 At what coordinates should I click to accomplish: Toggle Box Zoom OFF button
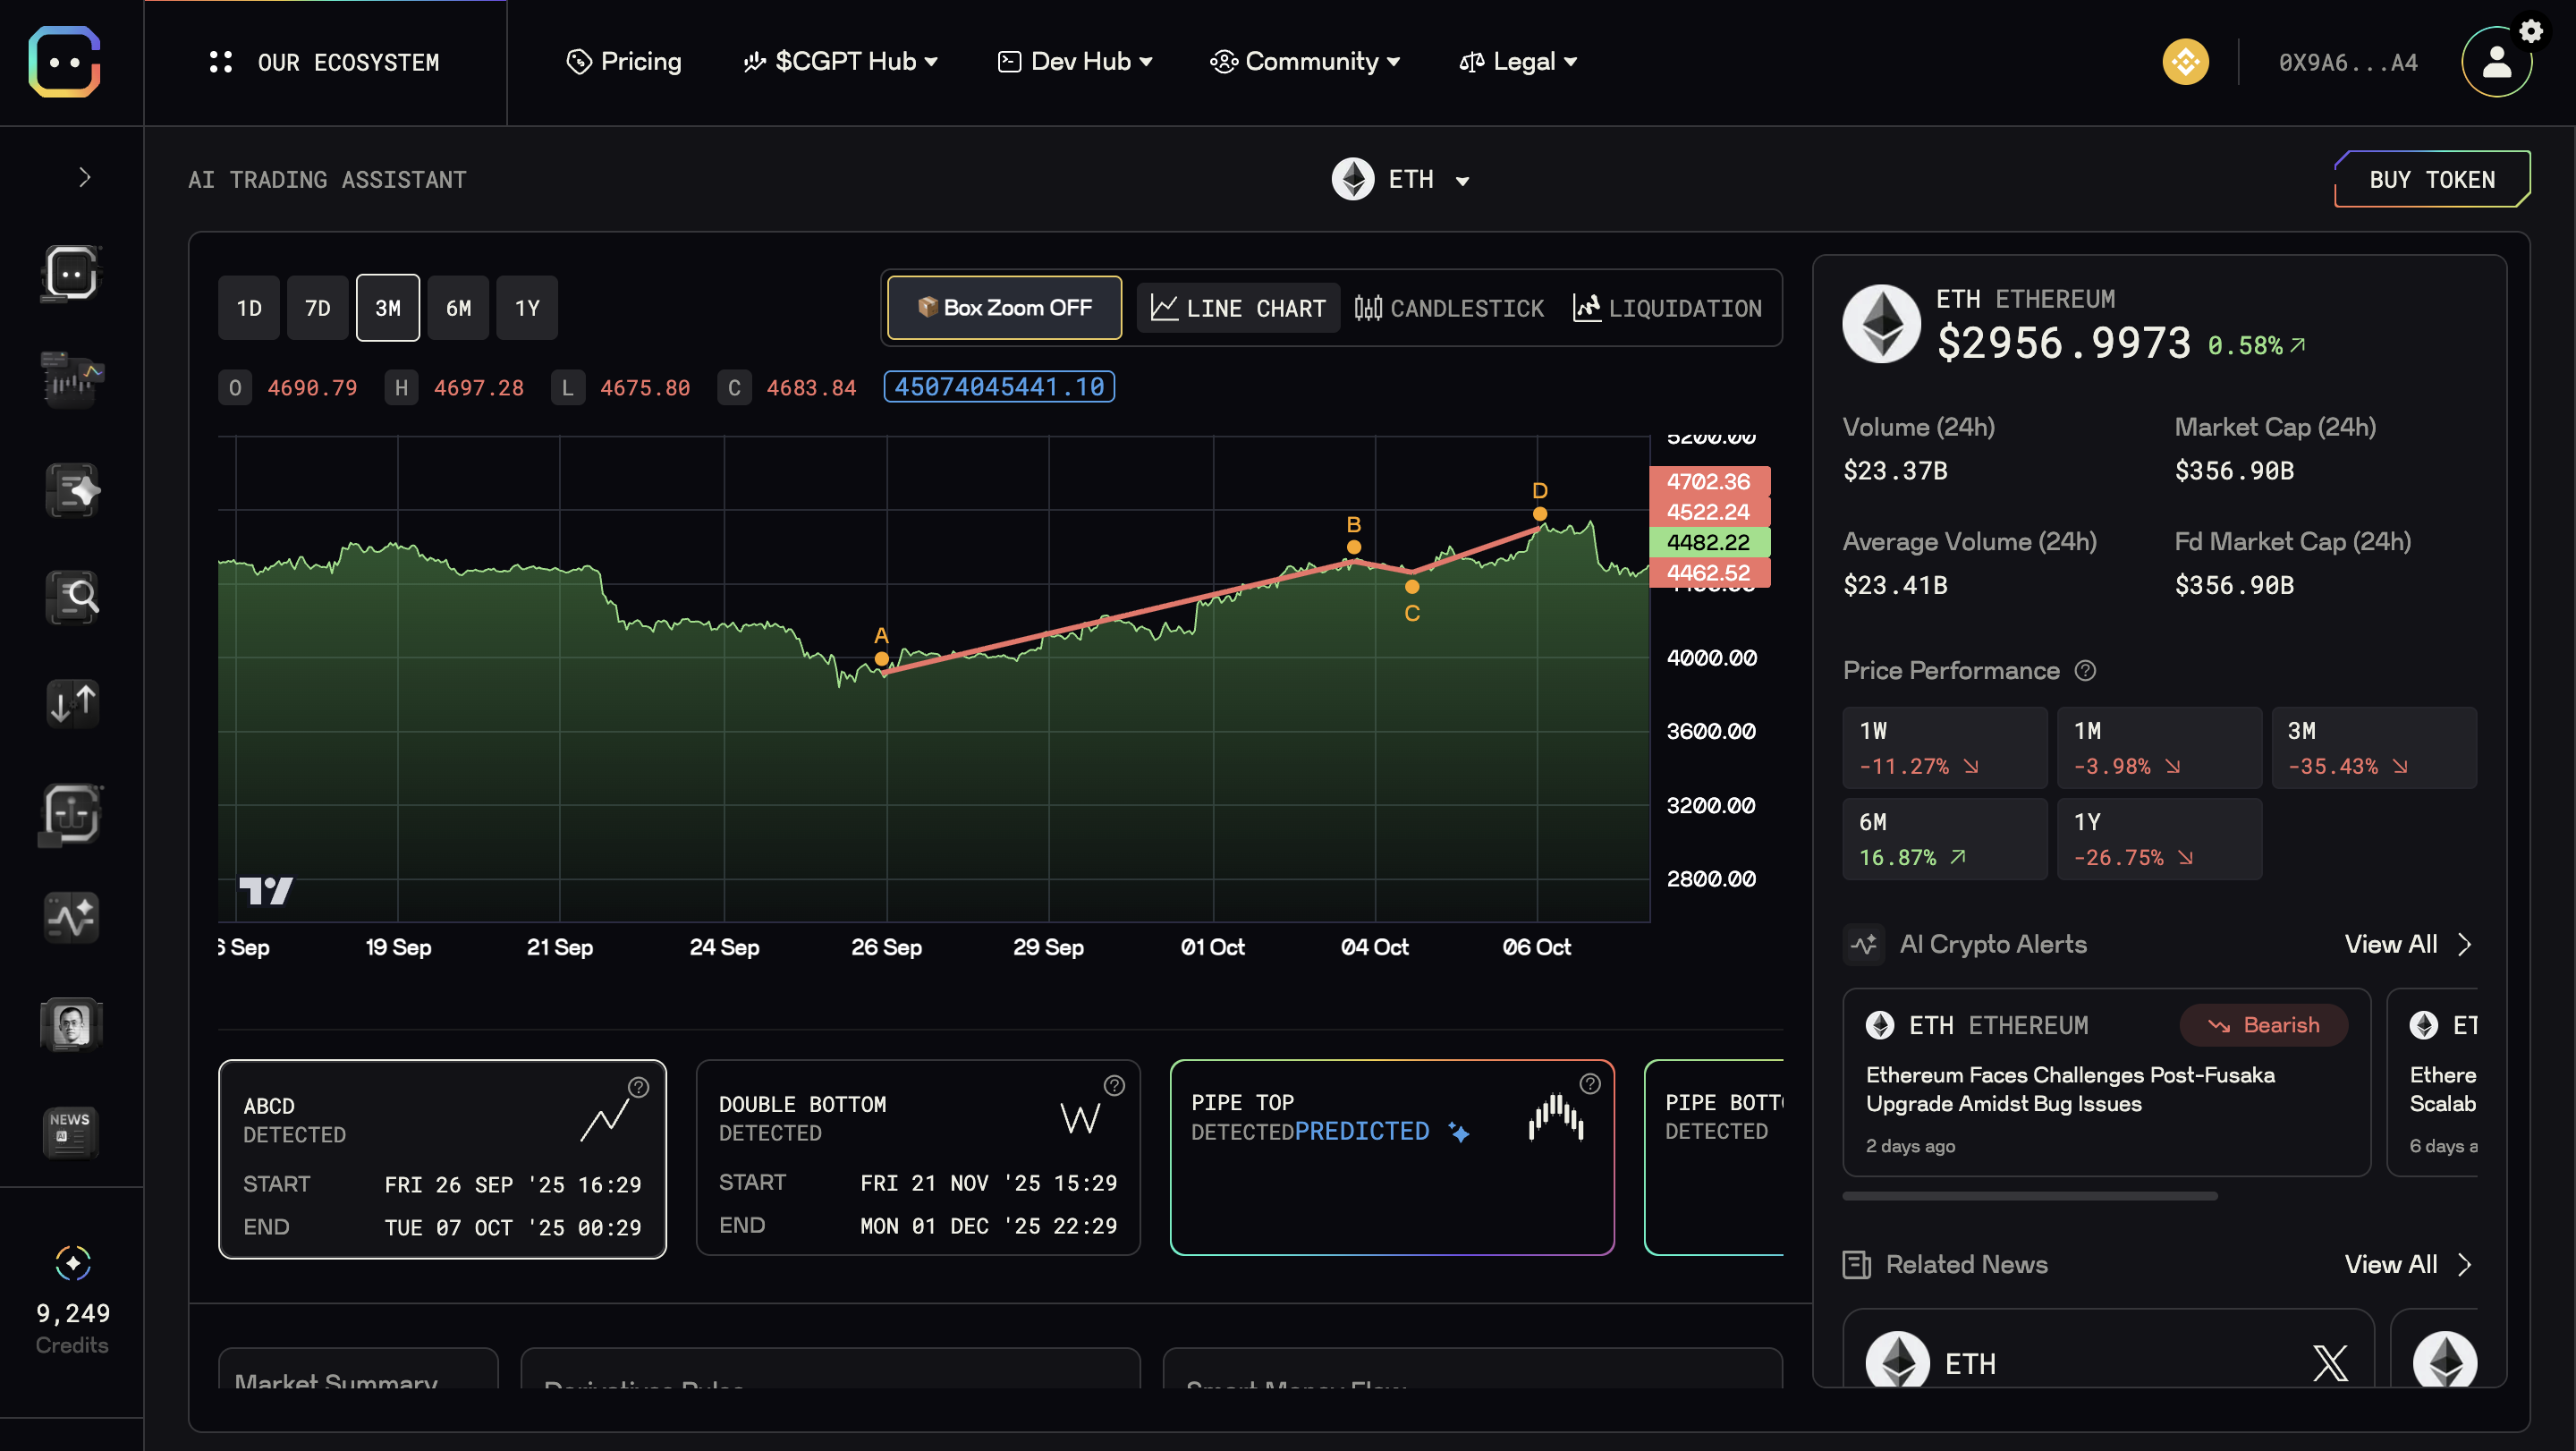pos(1004,308)
